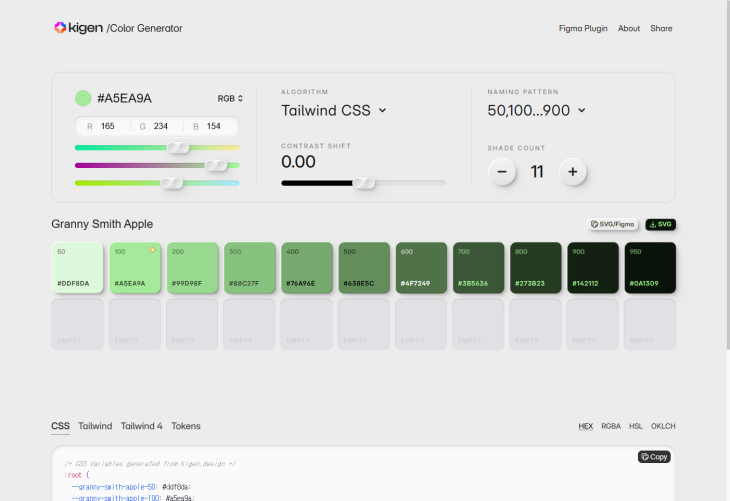Screen dimensions: 730x501
Task: Switch color format to OKLCH
Action: (663, 426)
